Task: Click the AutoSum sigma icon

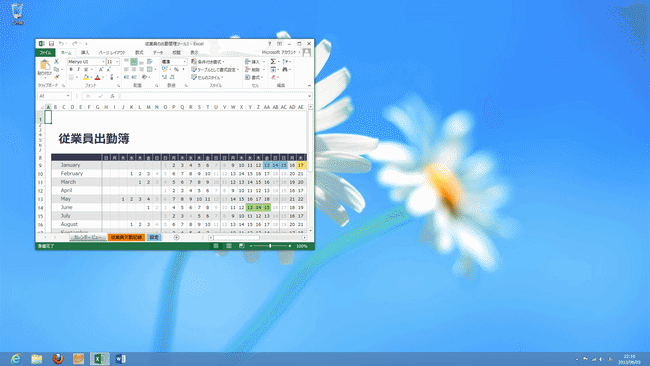Action: 273,61
